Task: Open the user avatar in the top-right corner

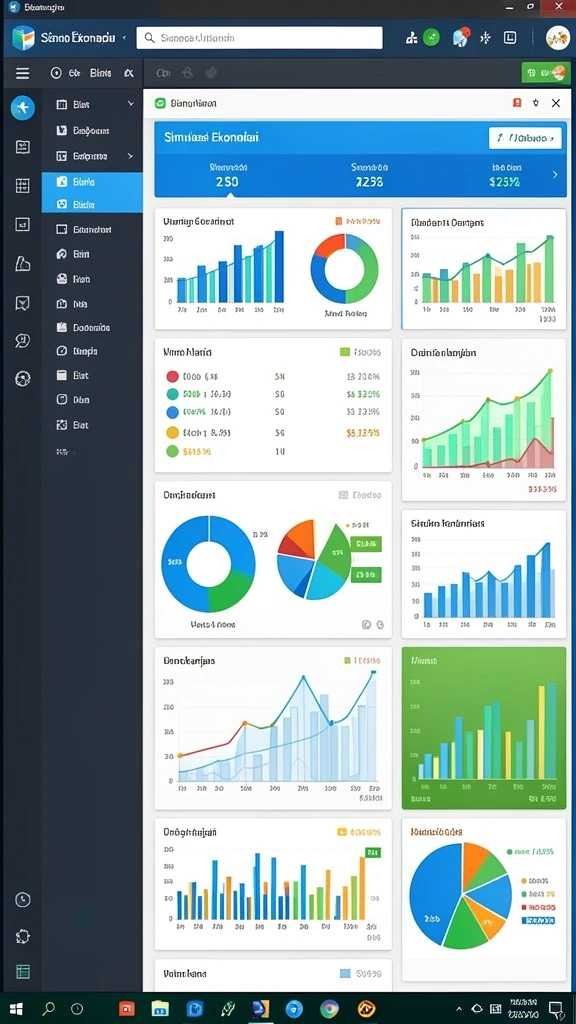Action: pyautogui.click(x=558, y=38)
